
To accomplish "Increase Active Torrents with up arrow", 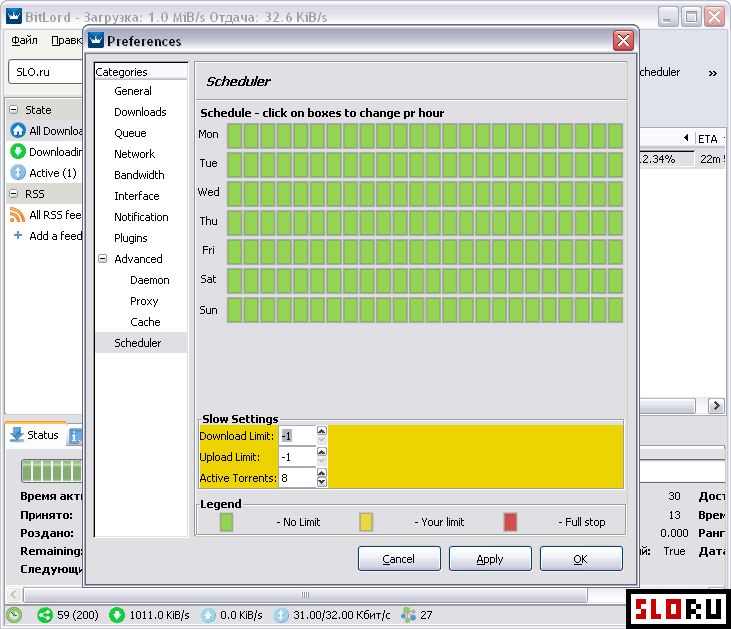I will coord(322,472).
